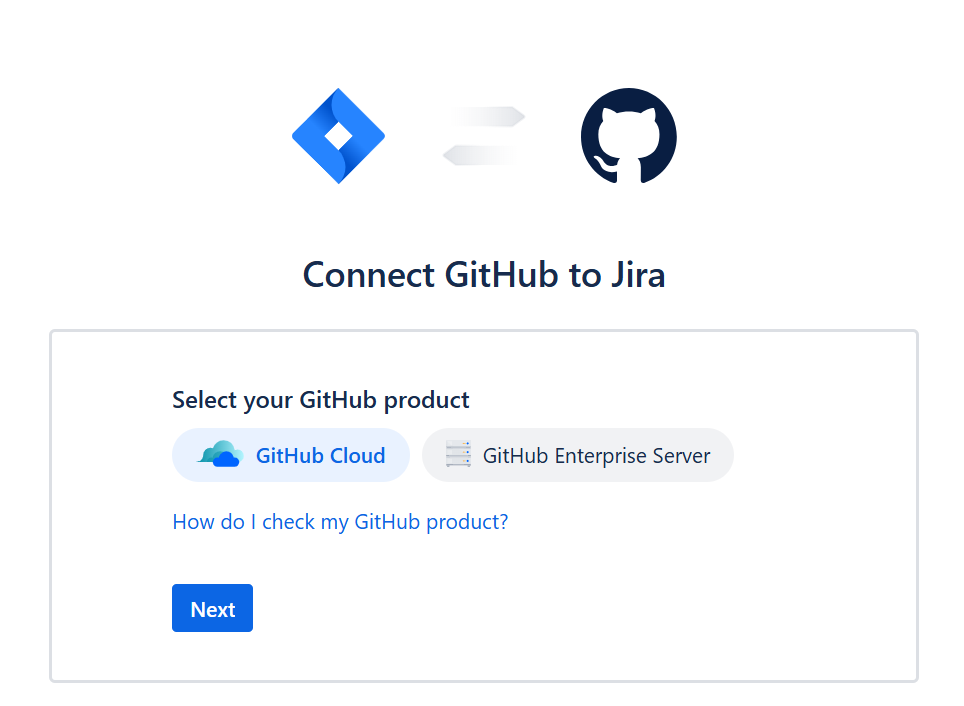The image size is (964, 706).
Task: Open 'How do I check my GitHub product?' link
Action: (x=340, y=522)
